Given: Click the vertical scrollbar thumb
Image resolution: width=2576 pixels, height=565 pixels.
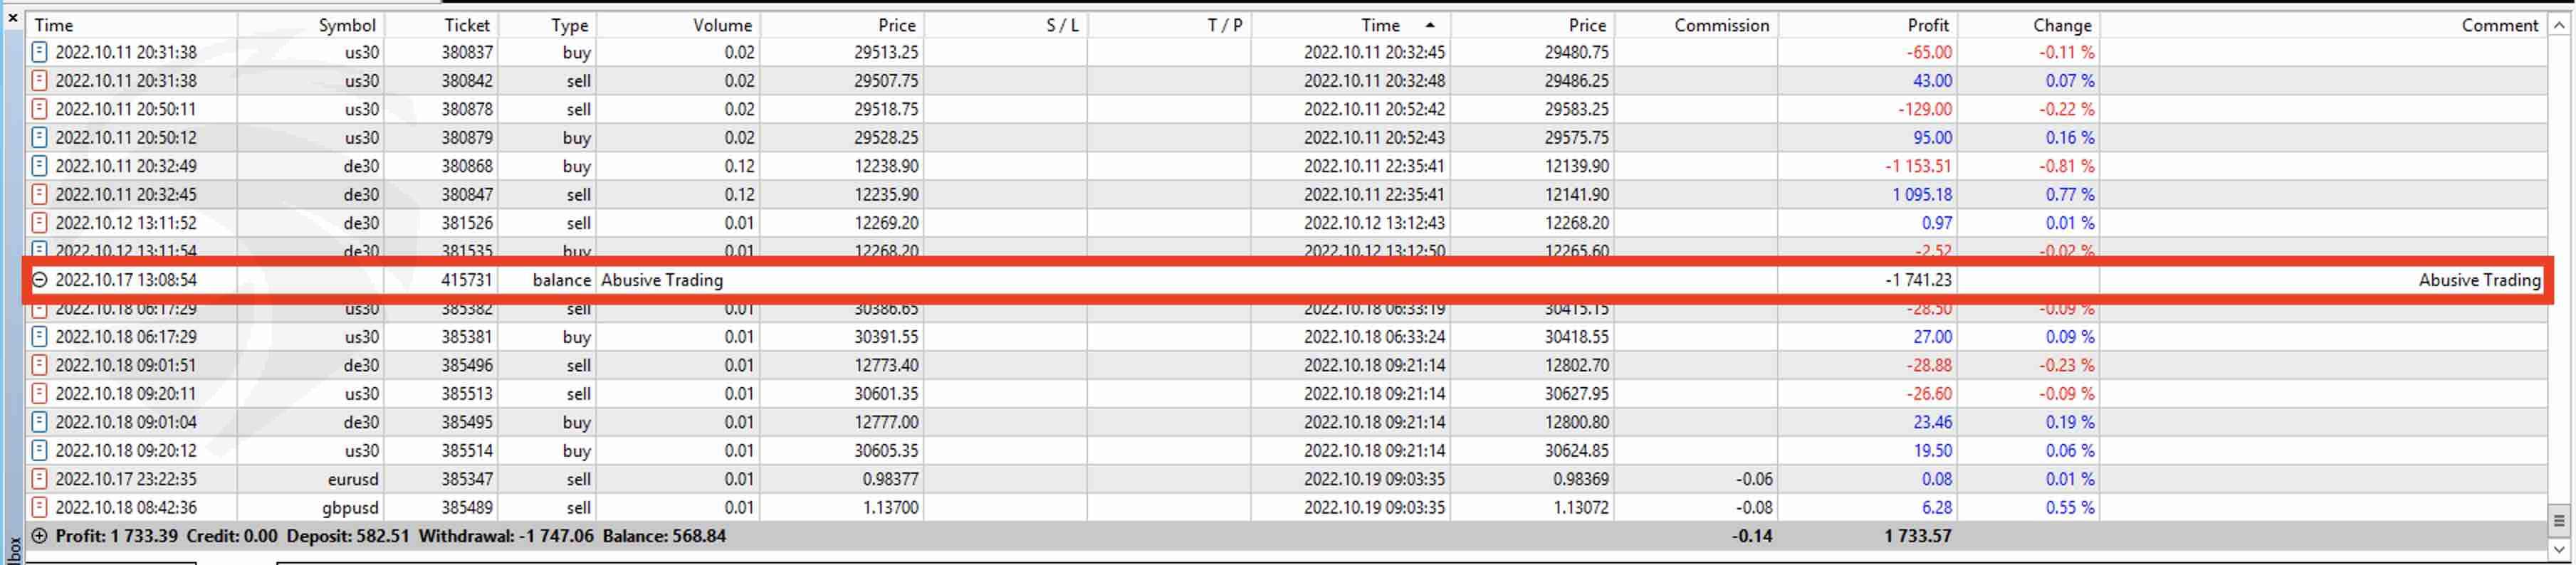Looking at the screenshot, I should (2559, 520).
